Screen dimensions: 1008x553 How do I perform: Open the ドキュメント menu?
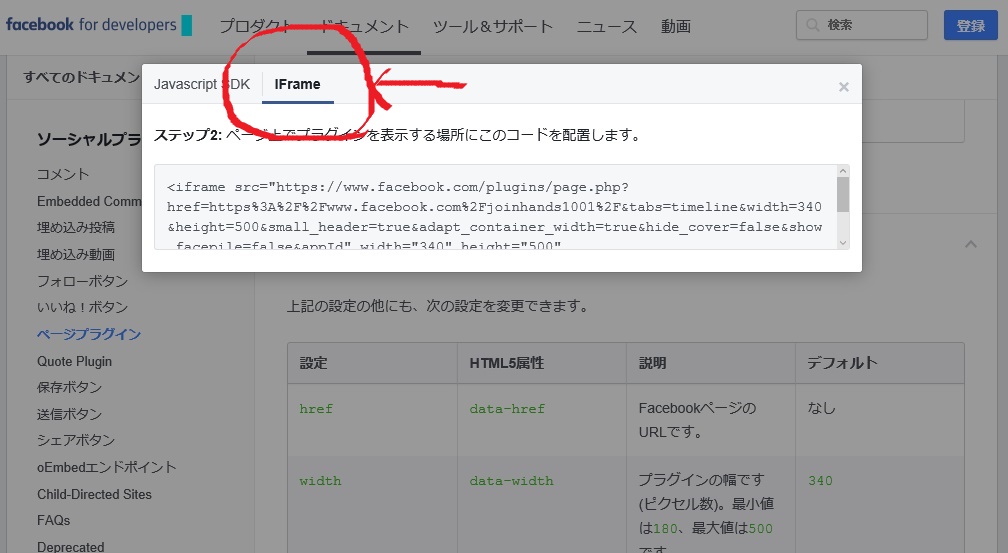(x=364, y=26)
